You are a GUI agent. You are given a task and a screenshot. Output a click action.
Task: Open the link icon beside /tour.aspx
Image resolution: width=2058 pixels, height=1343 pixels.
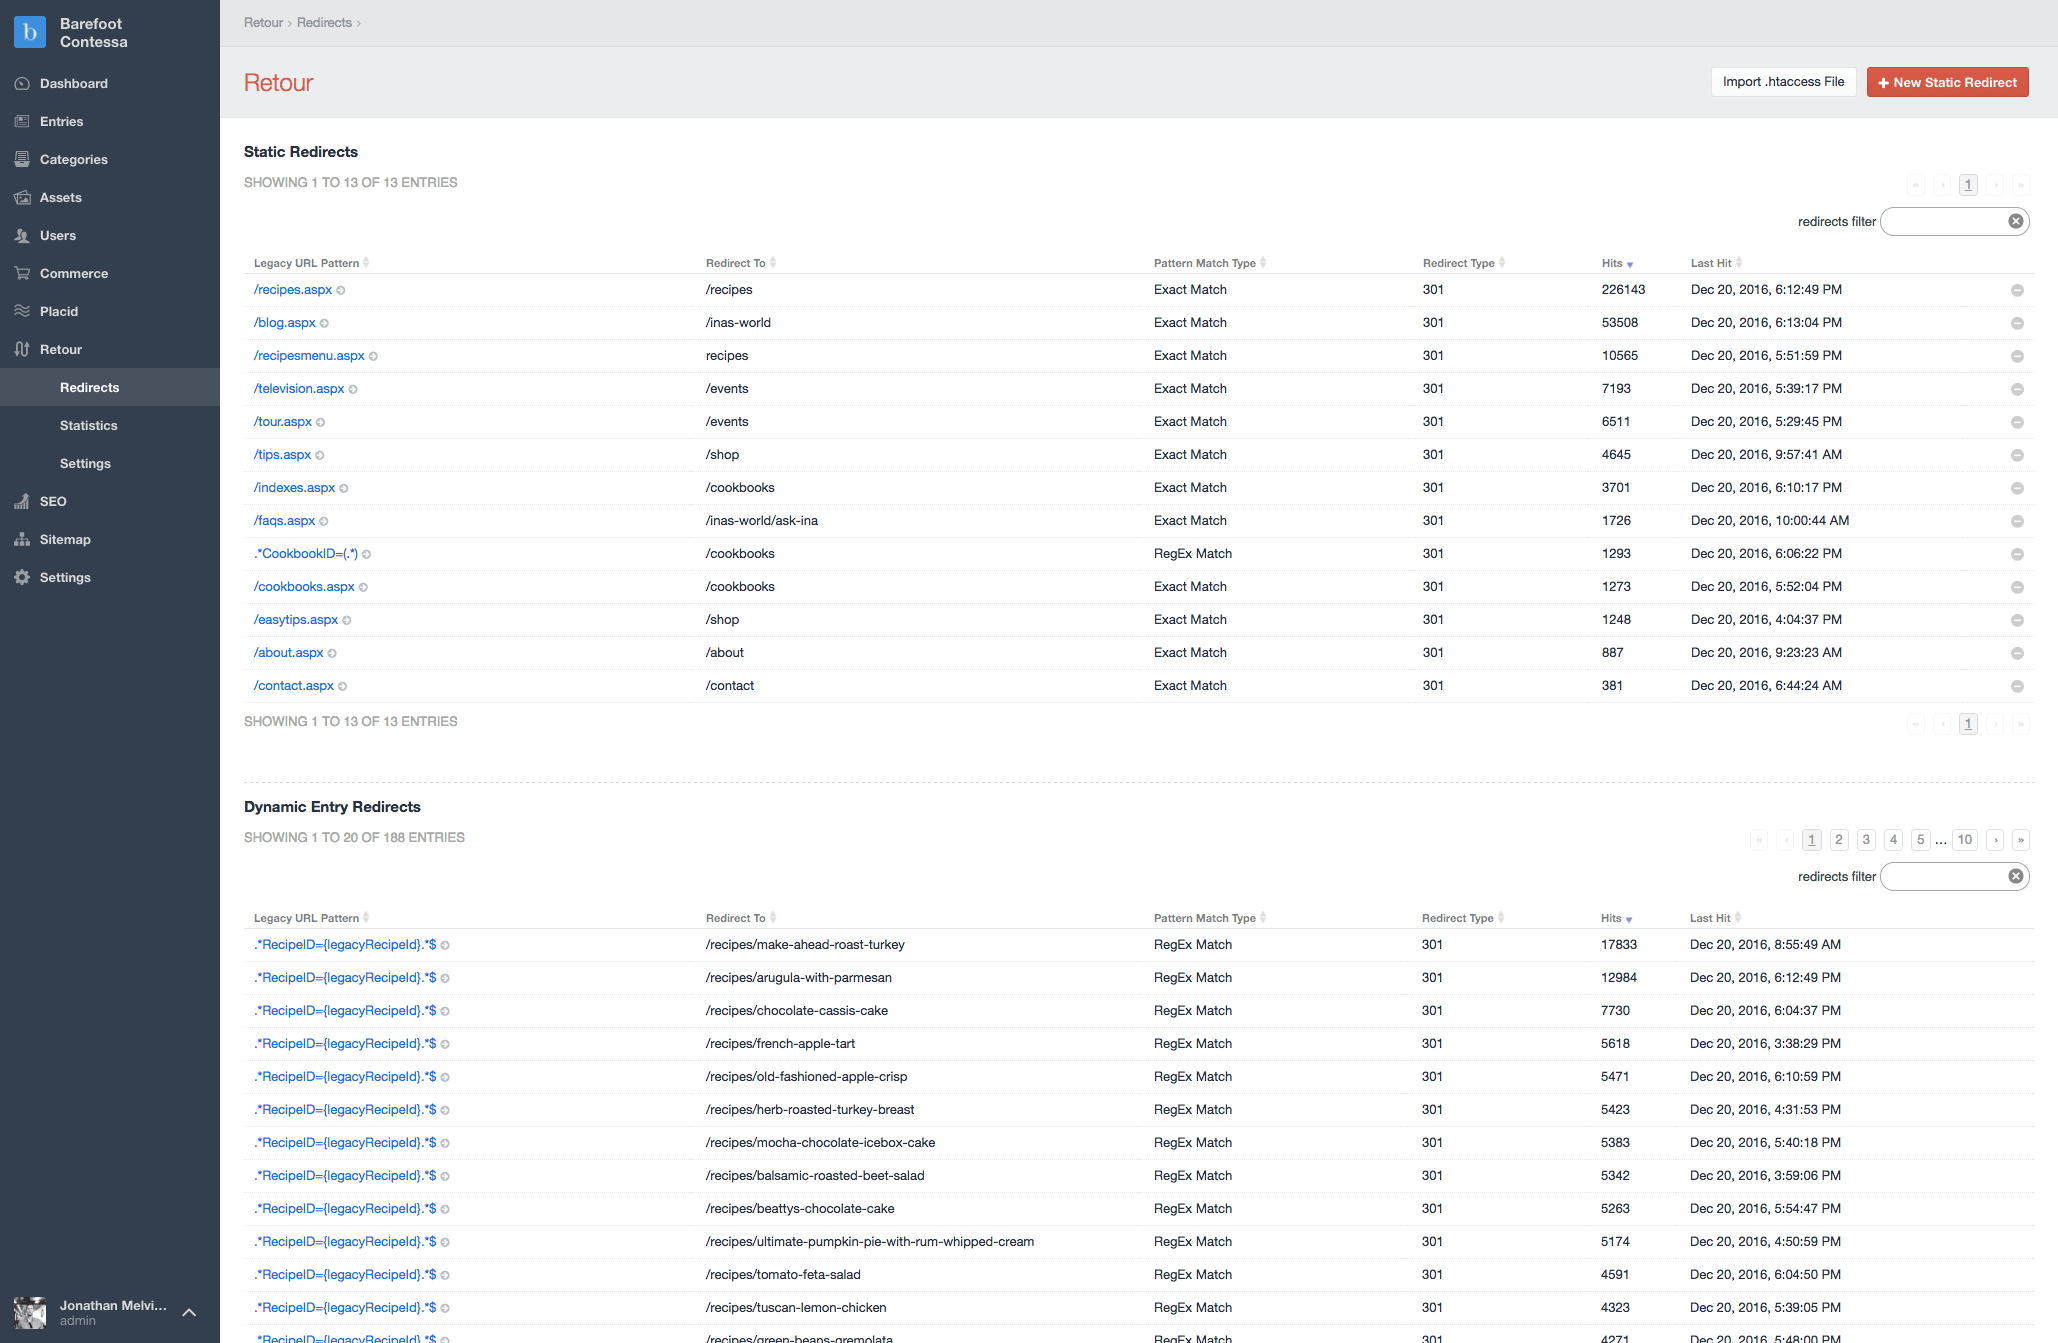click(320, 423)
